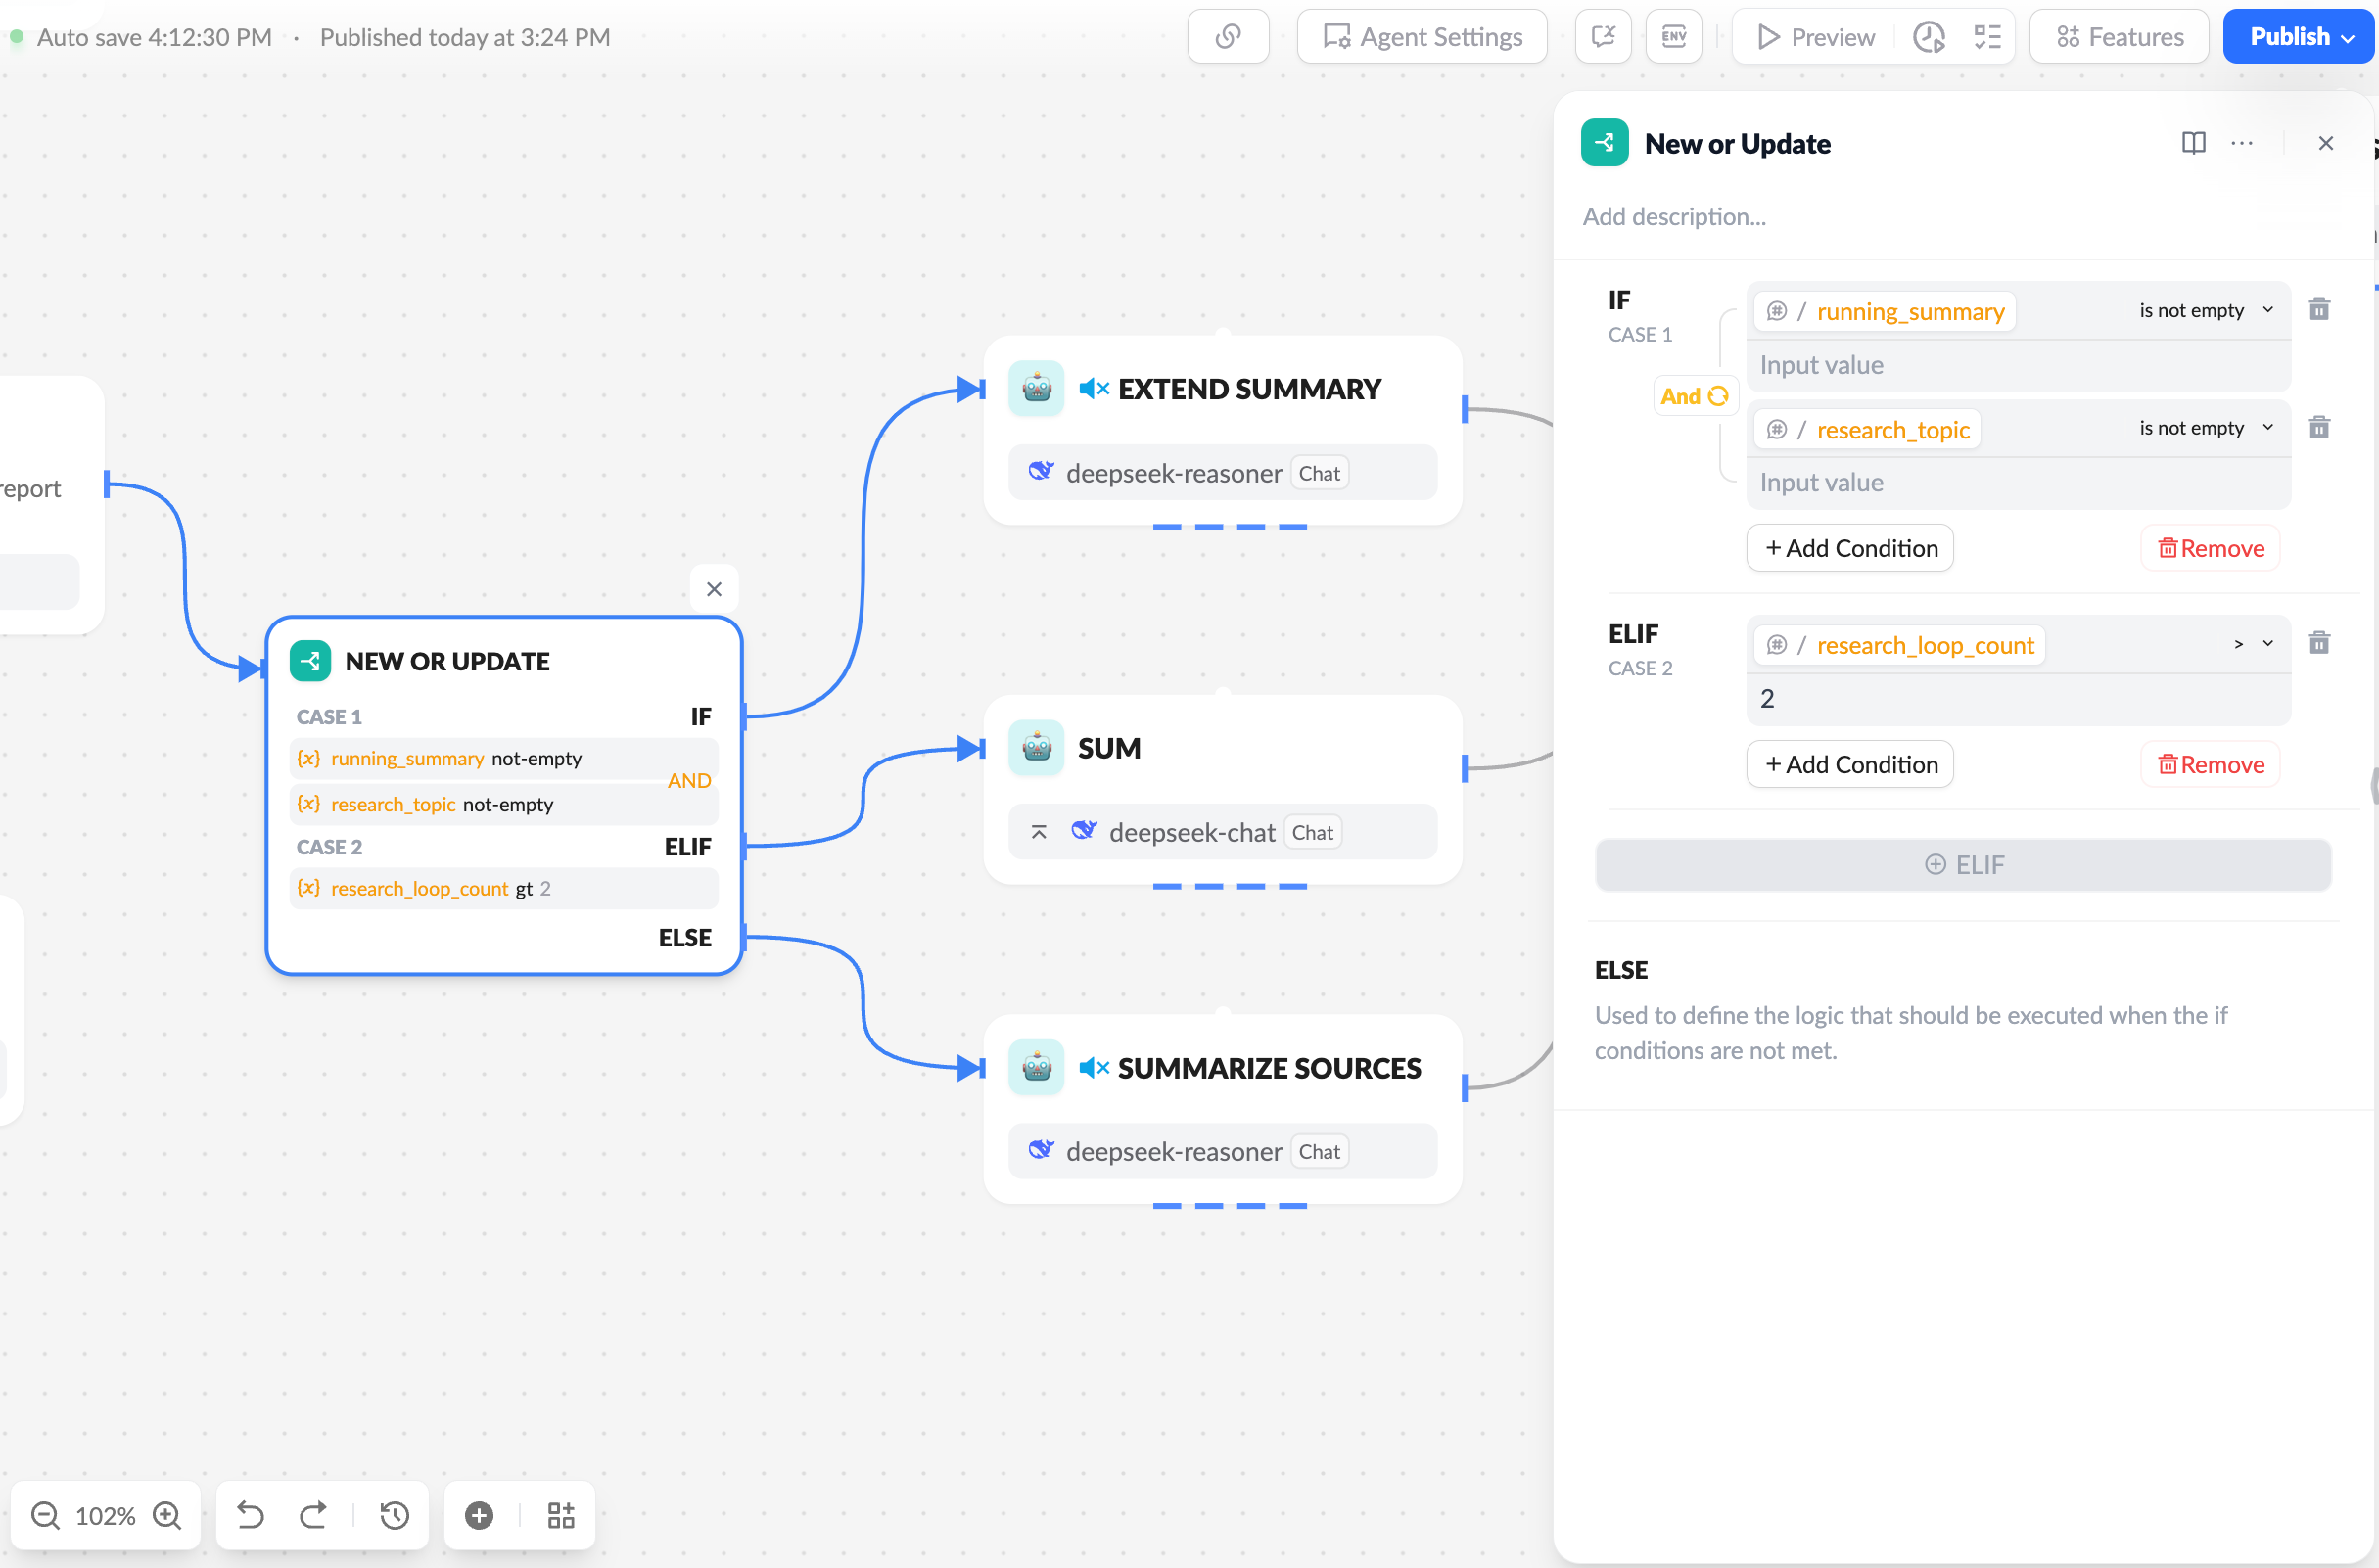Select the Publish menu tab
Viewport: 2379px width, 1568px height.
pyautogui.click(x=2297, y=37)
